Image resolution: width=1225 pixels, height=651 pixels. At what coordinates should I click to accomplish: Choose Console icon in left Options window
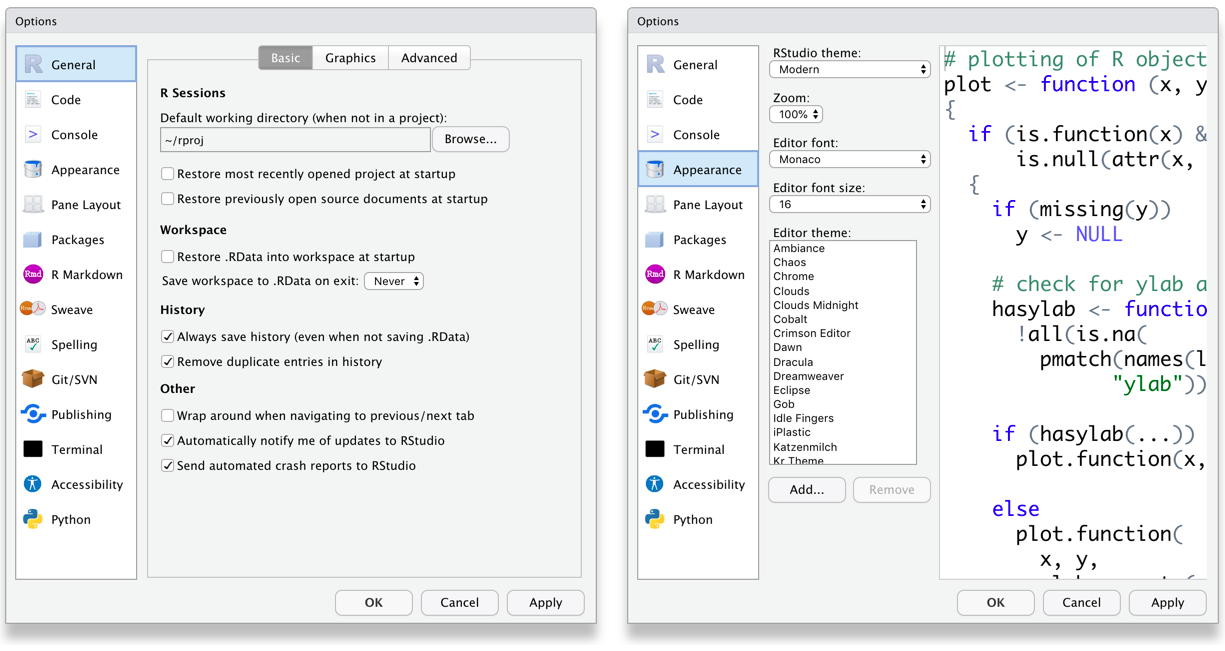pyautogui.click(x=33, y=134)
